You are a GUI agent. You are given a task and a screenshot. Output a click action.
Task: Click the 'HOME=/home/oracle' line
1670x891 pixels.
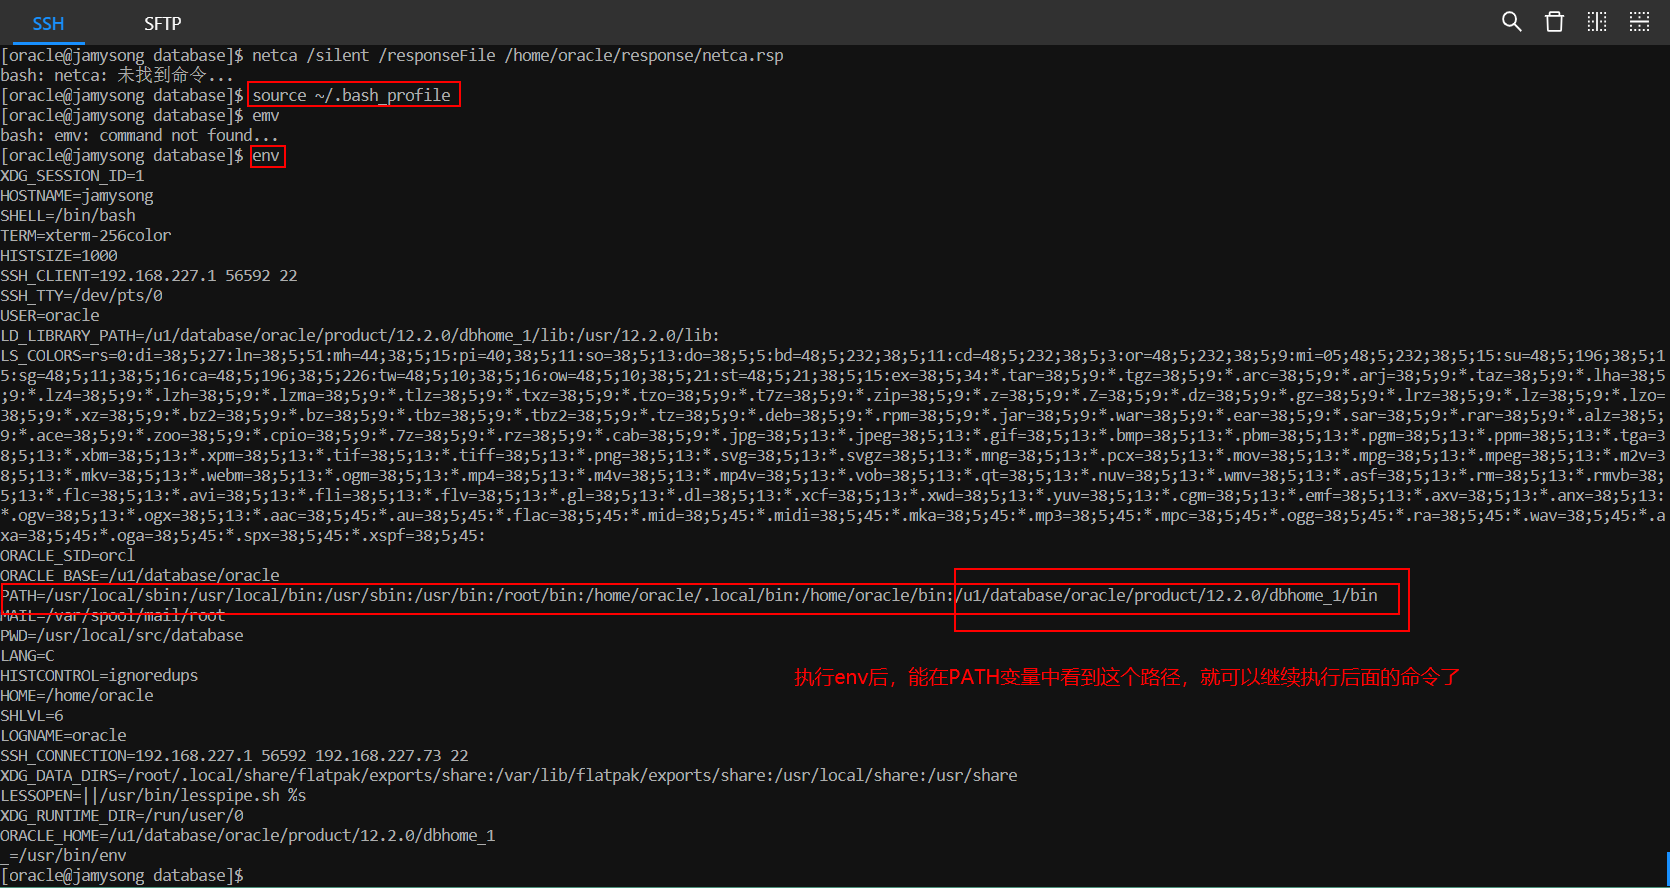coord(77,696)
